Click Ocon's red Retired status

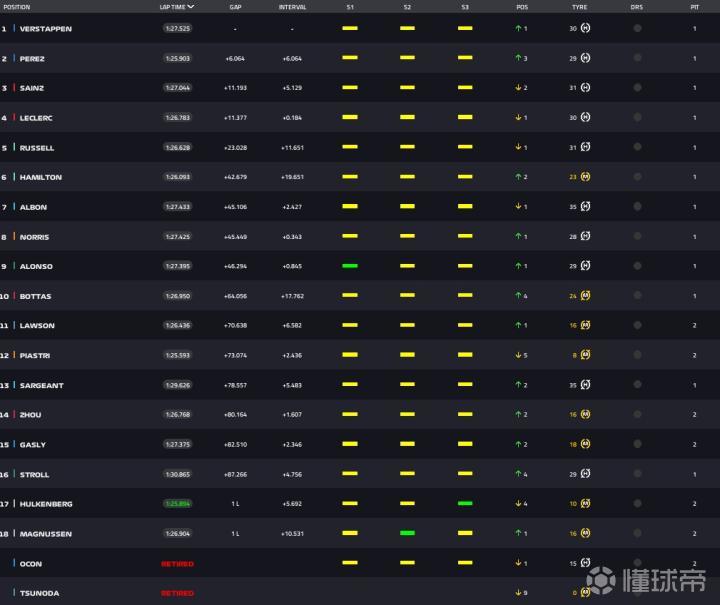coord(177,564)
